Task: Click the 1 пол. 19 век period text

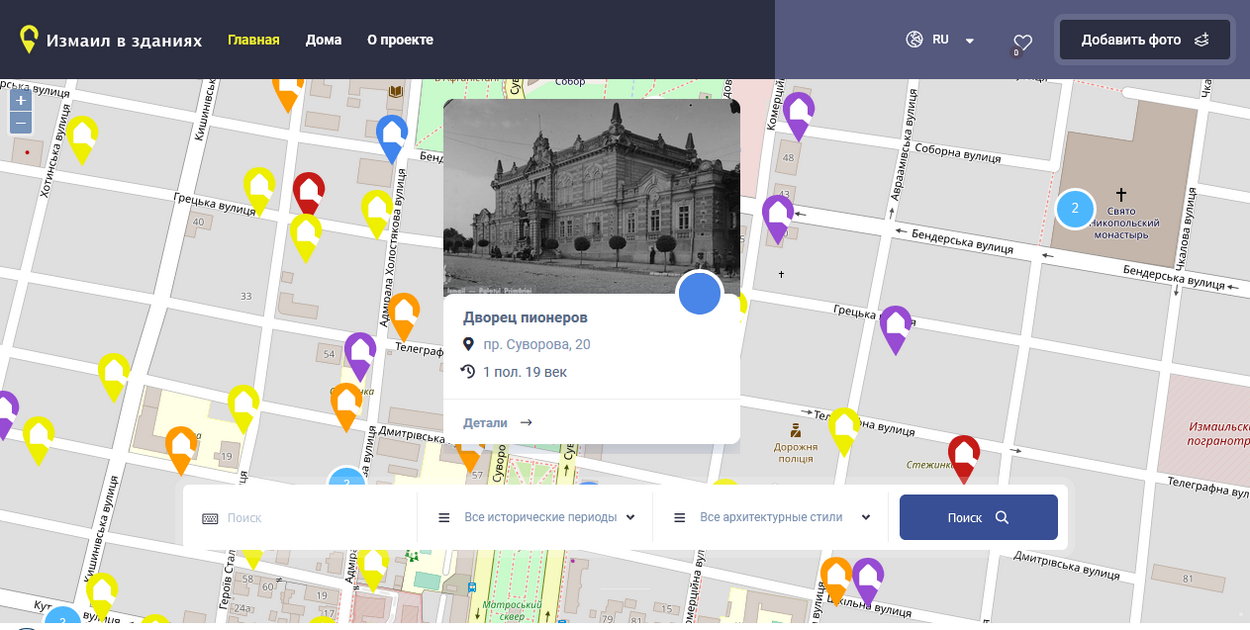Action: pyautogui.click(x=525, y=372)
